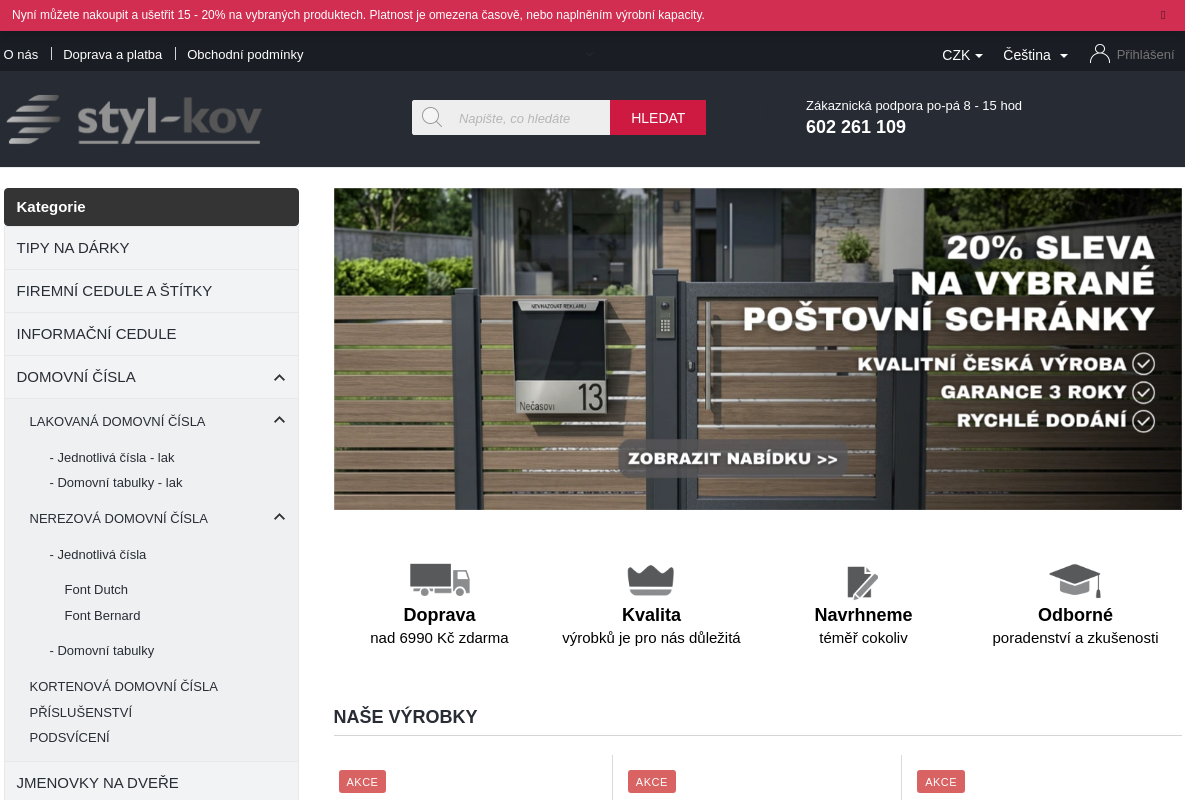Open Domovní tabulky - lak link

116,483
